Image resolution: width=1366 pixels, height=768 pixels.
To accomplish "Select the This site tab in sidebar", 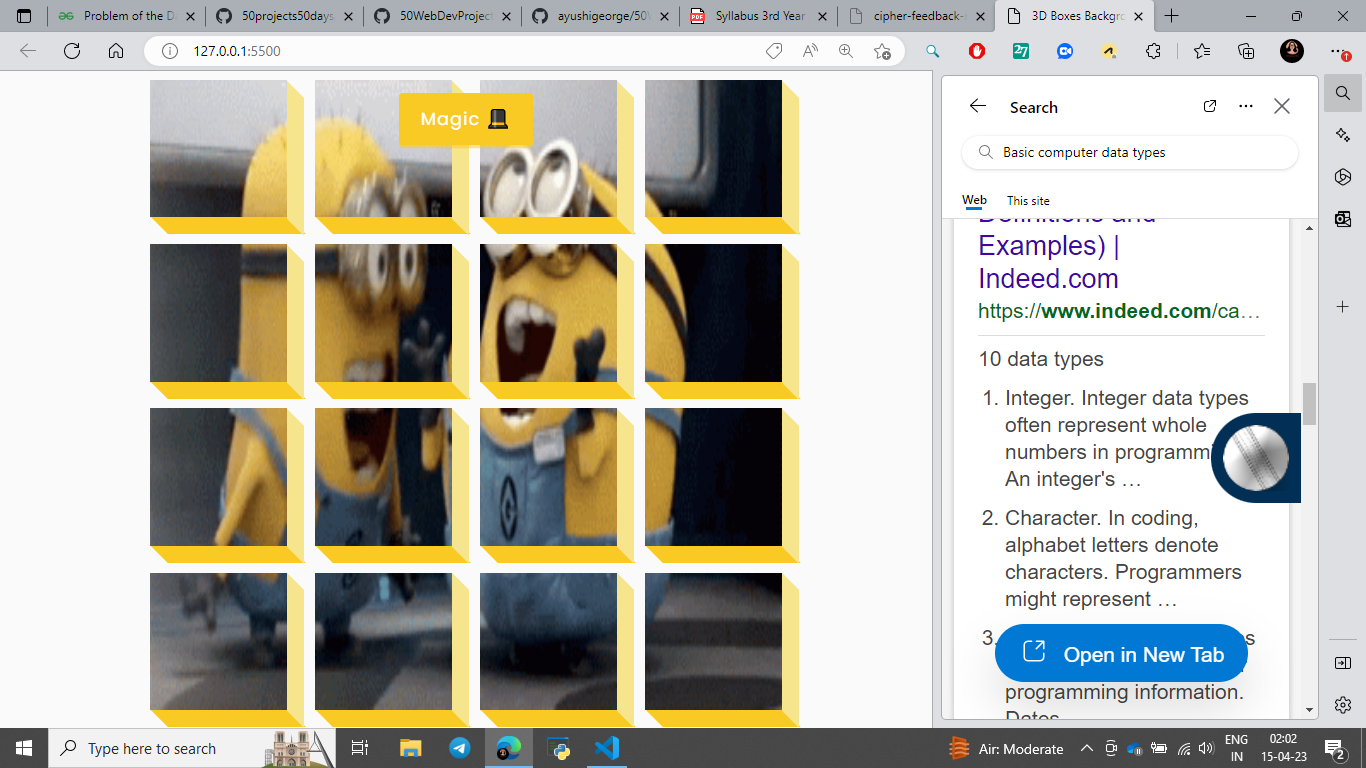I will coord(1028,200).
